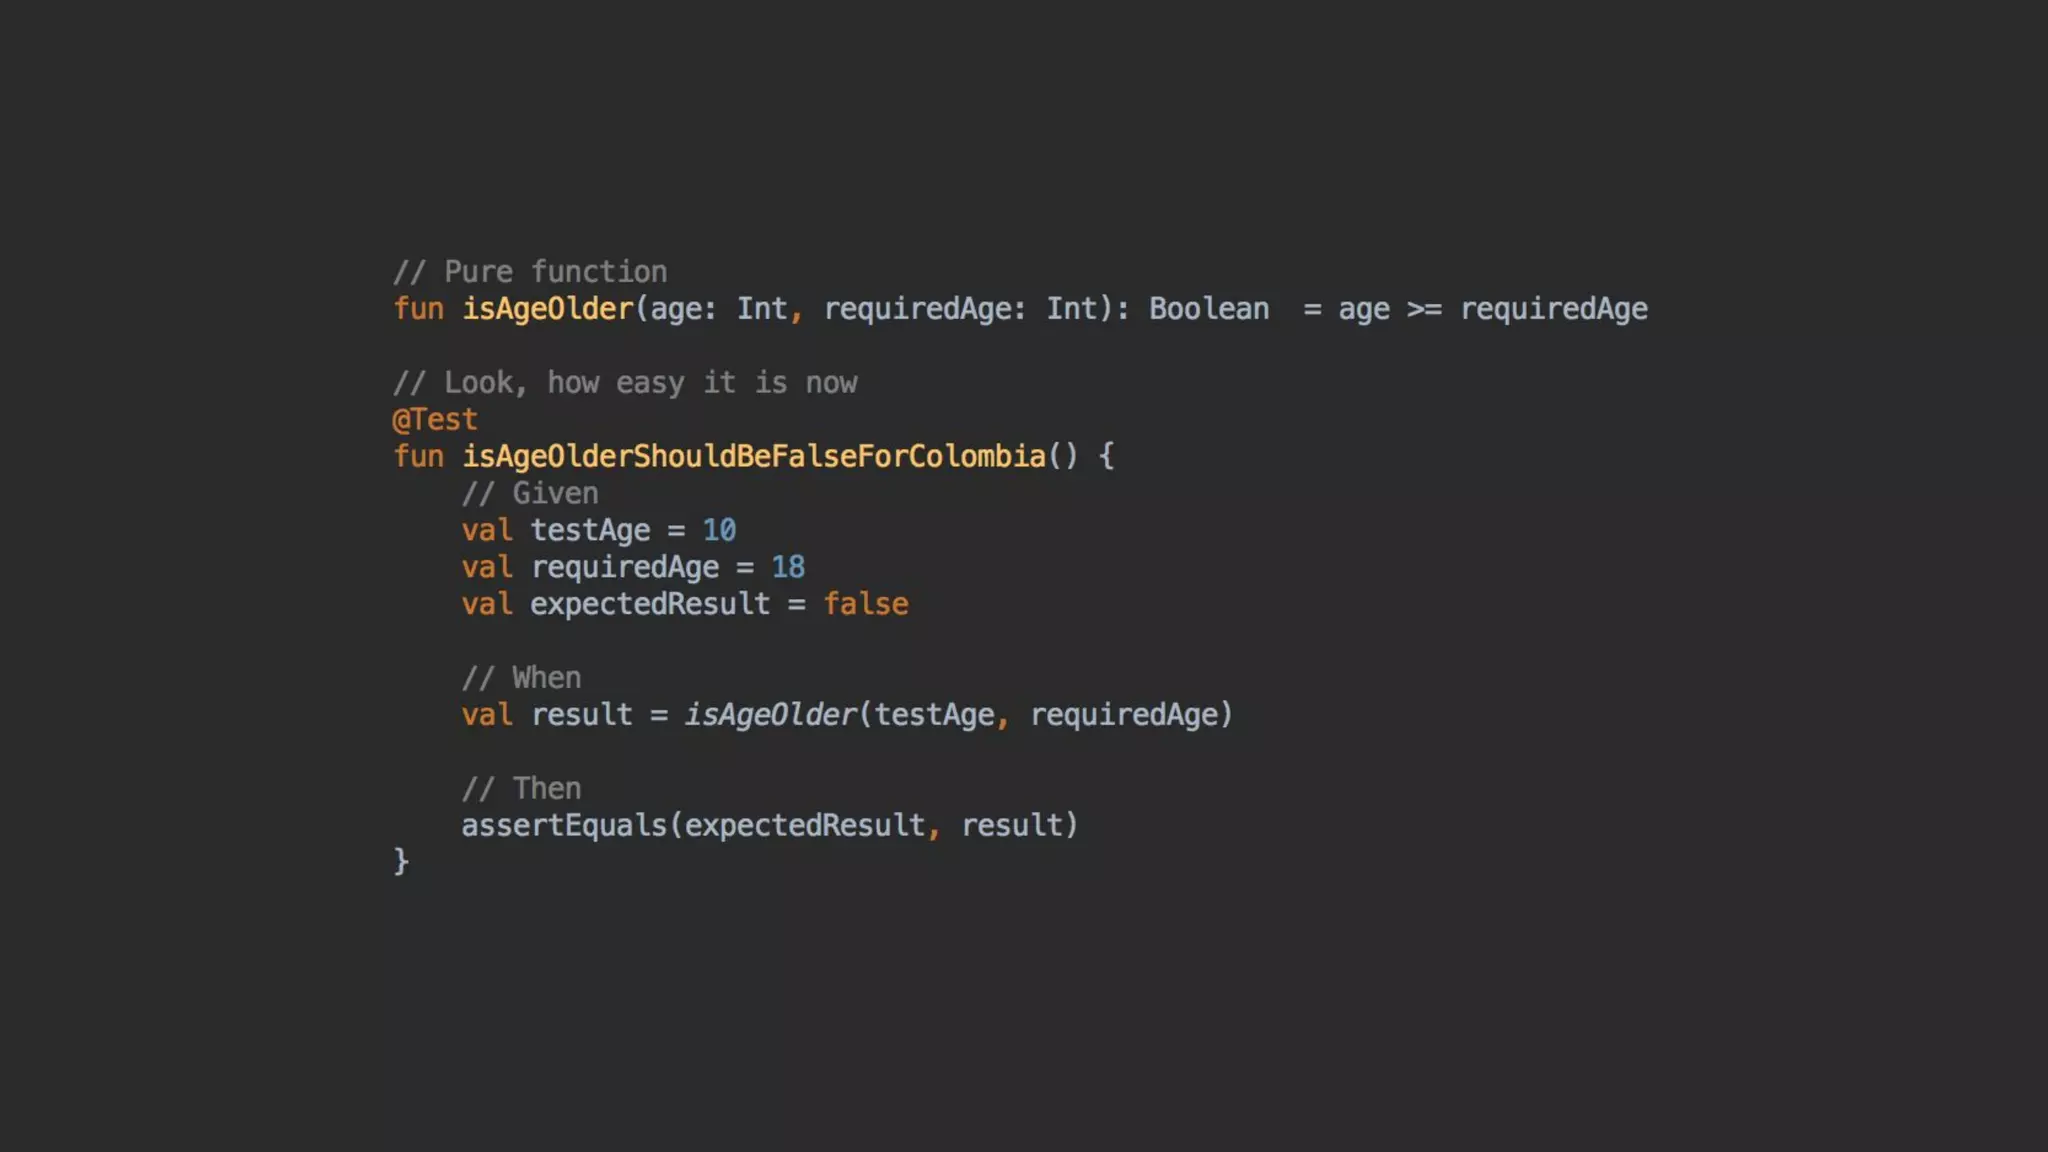Click the @Test annotation

point(435,419)
